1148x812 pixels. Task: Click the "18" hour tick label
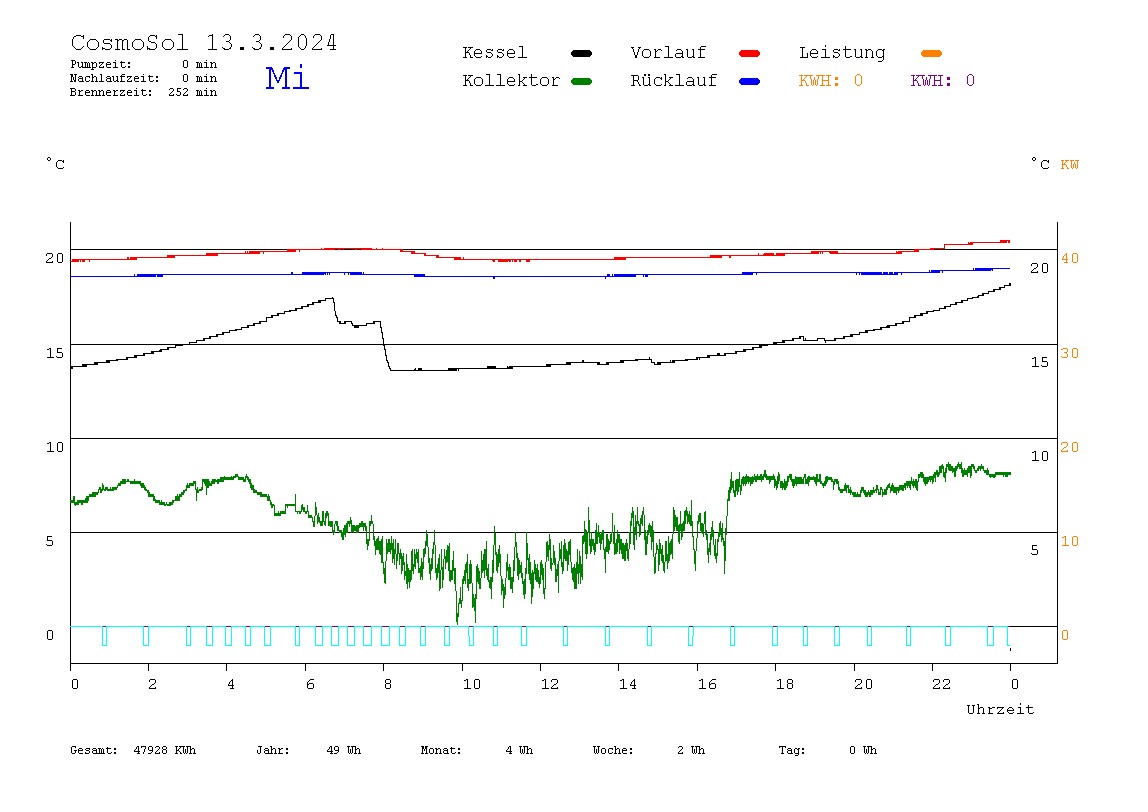(785, 684)
